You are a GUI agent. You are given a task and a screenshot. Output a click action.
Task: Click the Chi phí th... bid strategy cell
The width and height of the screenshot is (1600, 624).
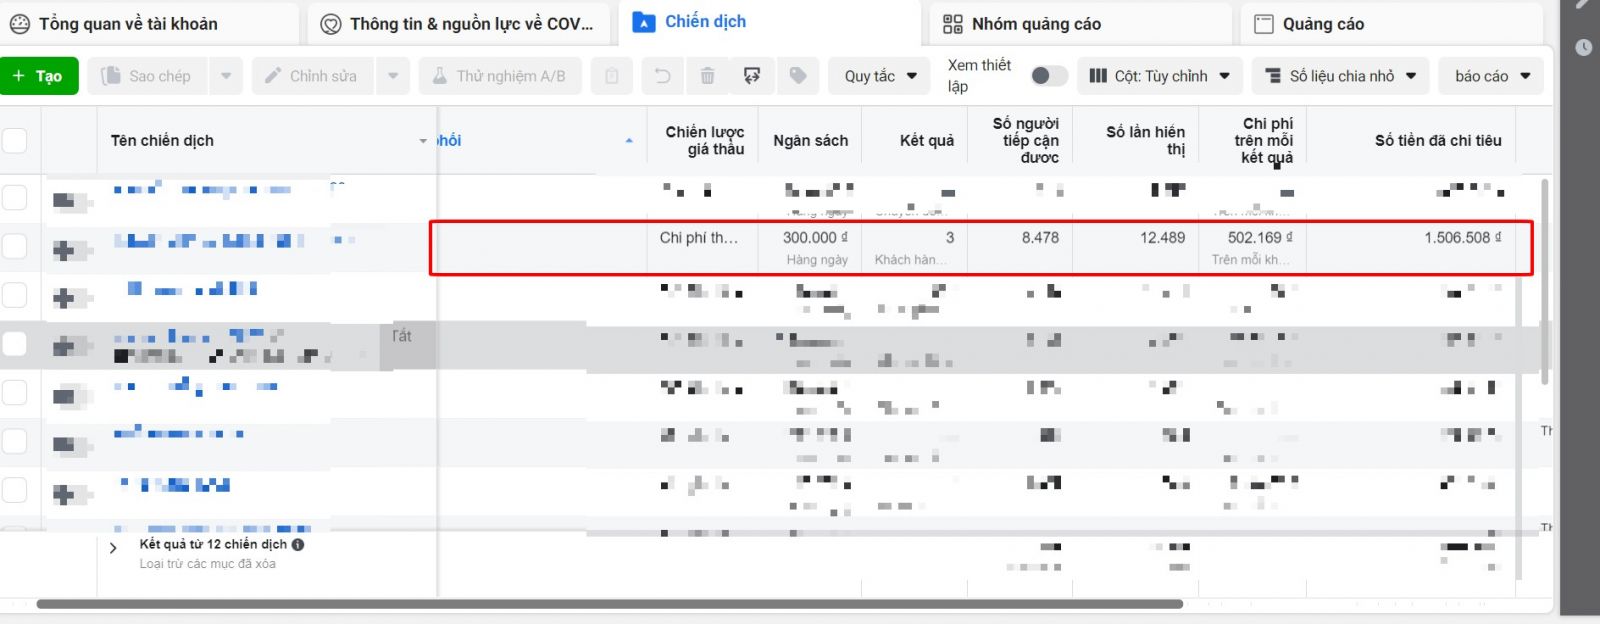pos(699,238)
